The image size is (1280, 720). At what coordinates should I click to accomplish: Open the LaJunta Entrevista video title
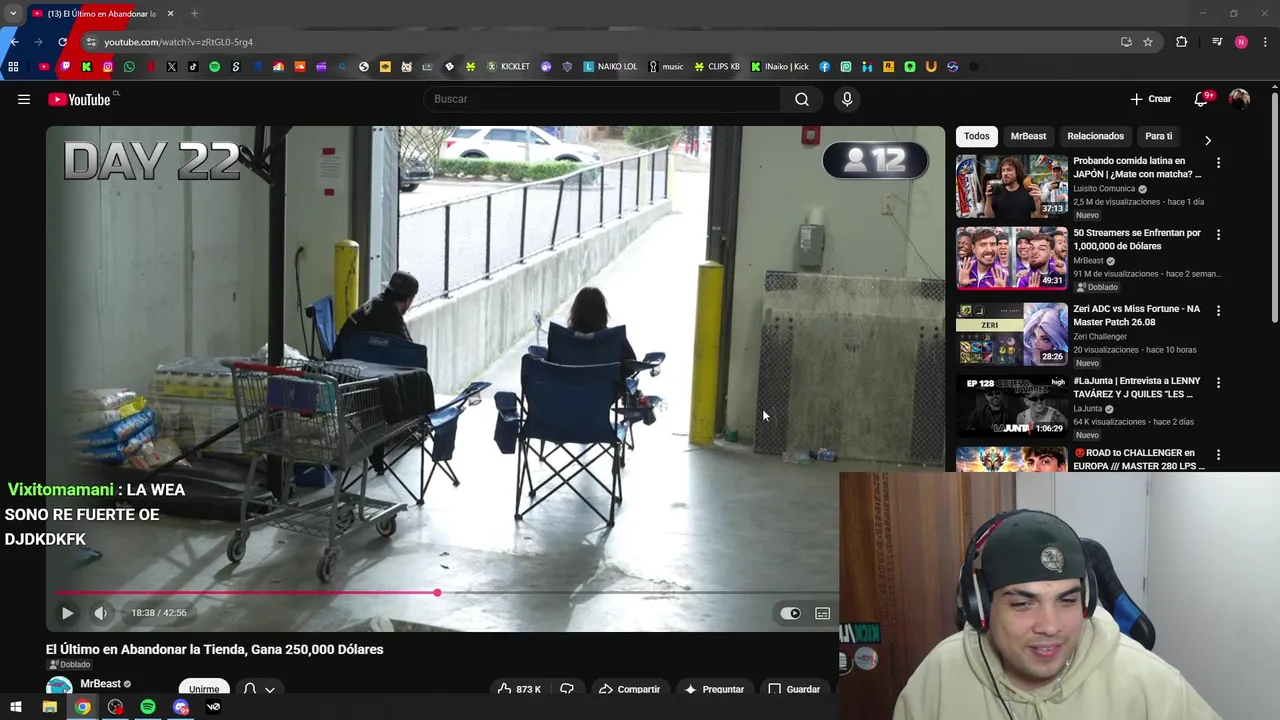[x=1136, y=387]
